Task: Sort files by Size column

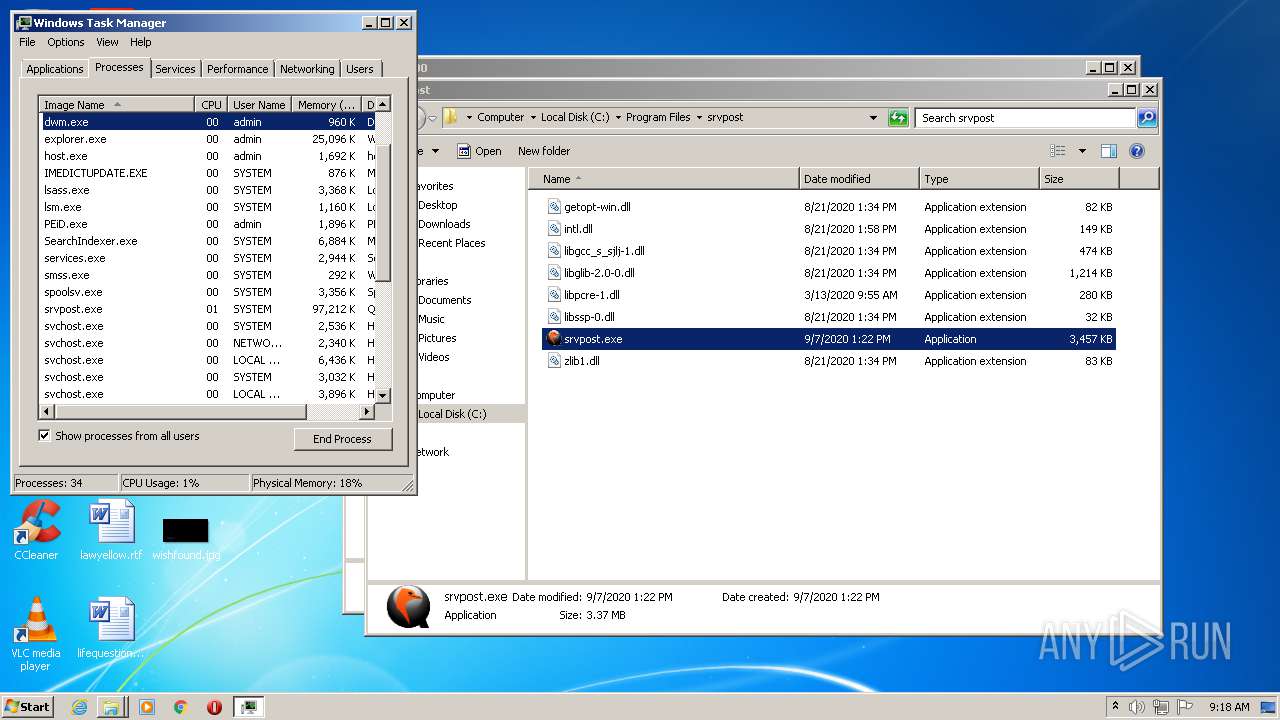Action: click(1079, 179)
